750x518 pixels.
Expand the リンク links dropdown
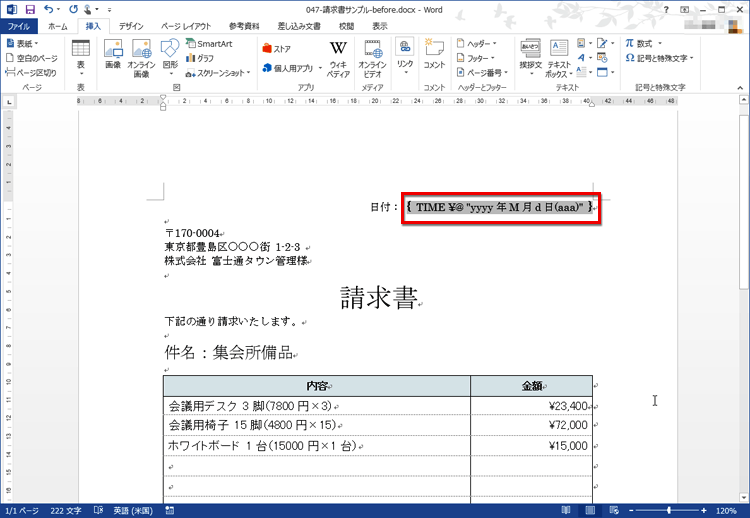[x=405, y=72]
